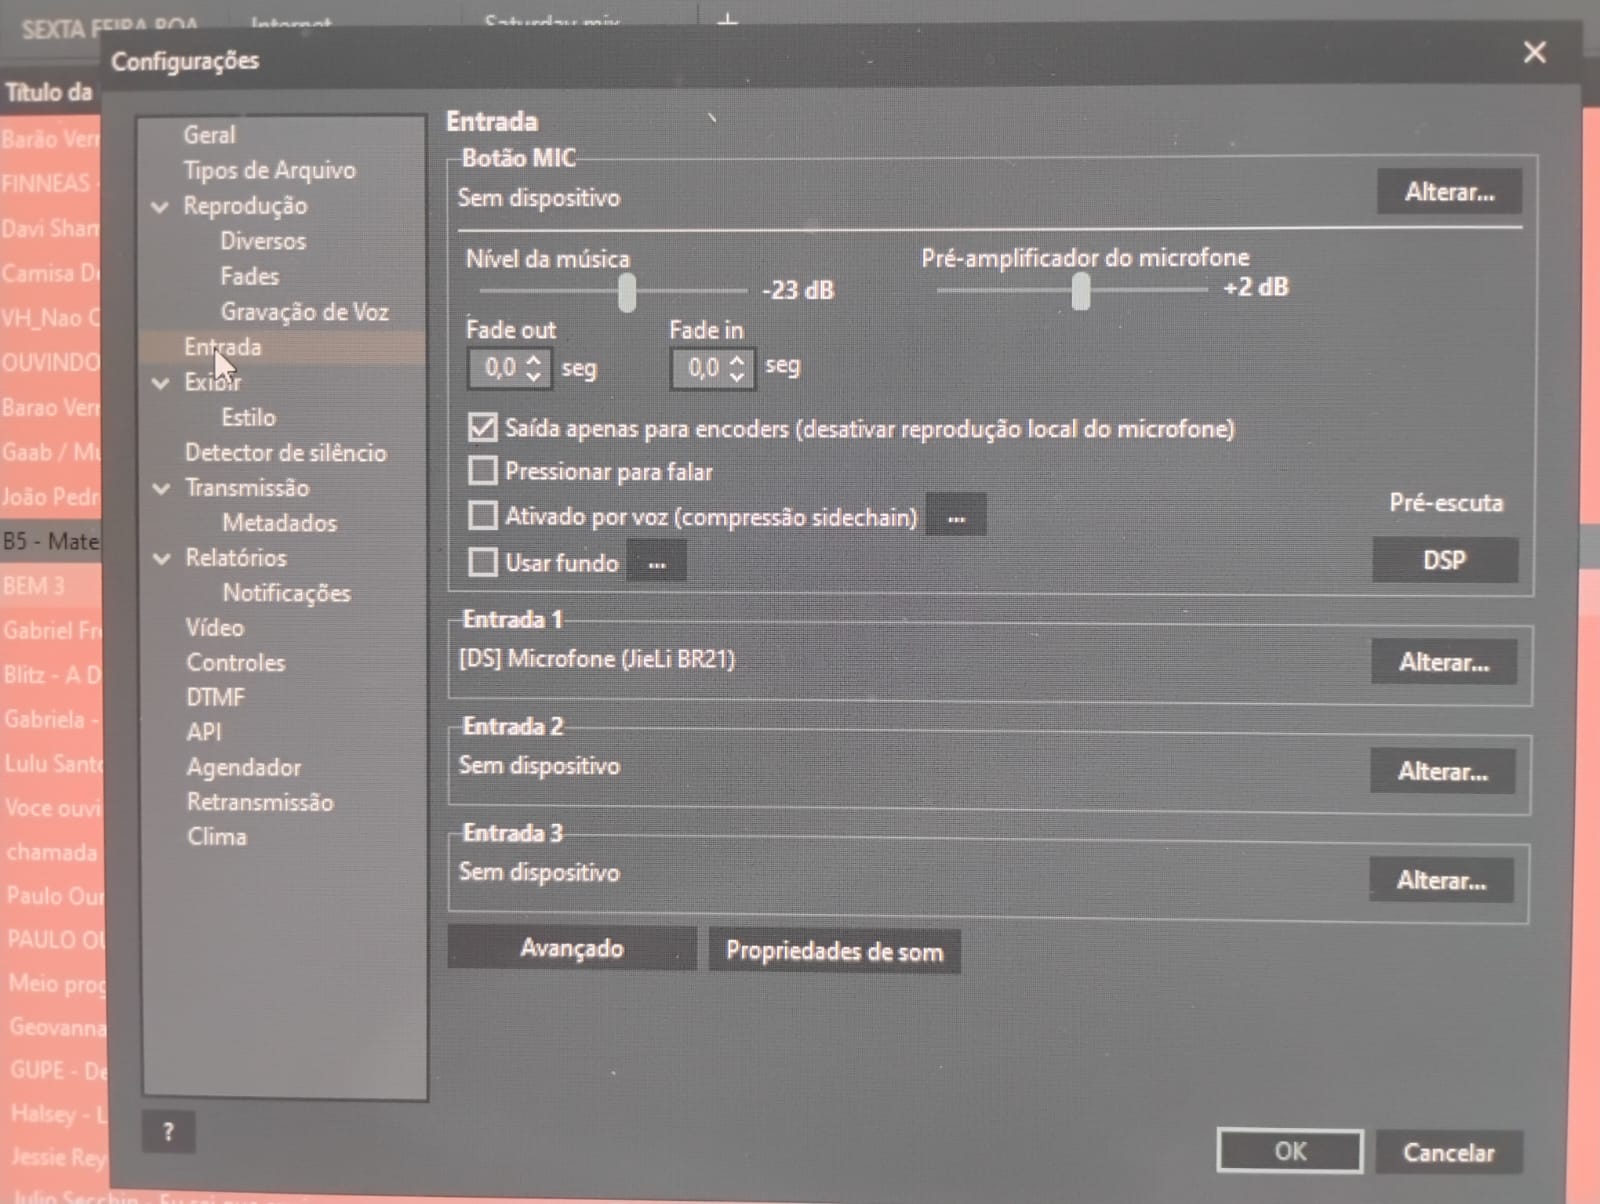Enable Pressionar para falar checkbox
Image resolution: width=1600 pixels, height=1204 pixels.
tap(483, 471)
